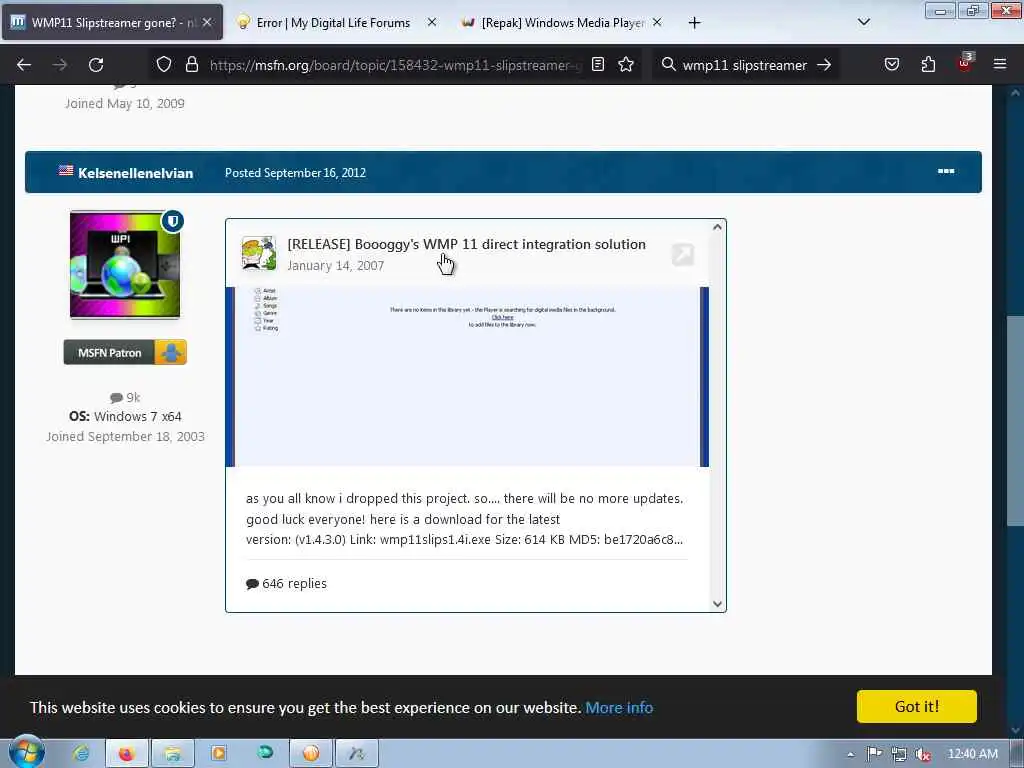The width and height of the screenshot is (1024, 768).
Task: Open the uBlock extension badge icon
Action: click(x=965, y=63)
